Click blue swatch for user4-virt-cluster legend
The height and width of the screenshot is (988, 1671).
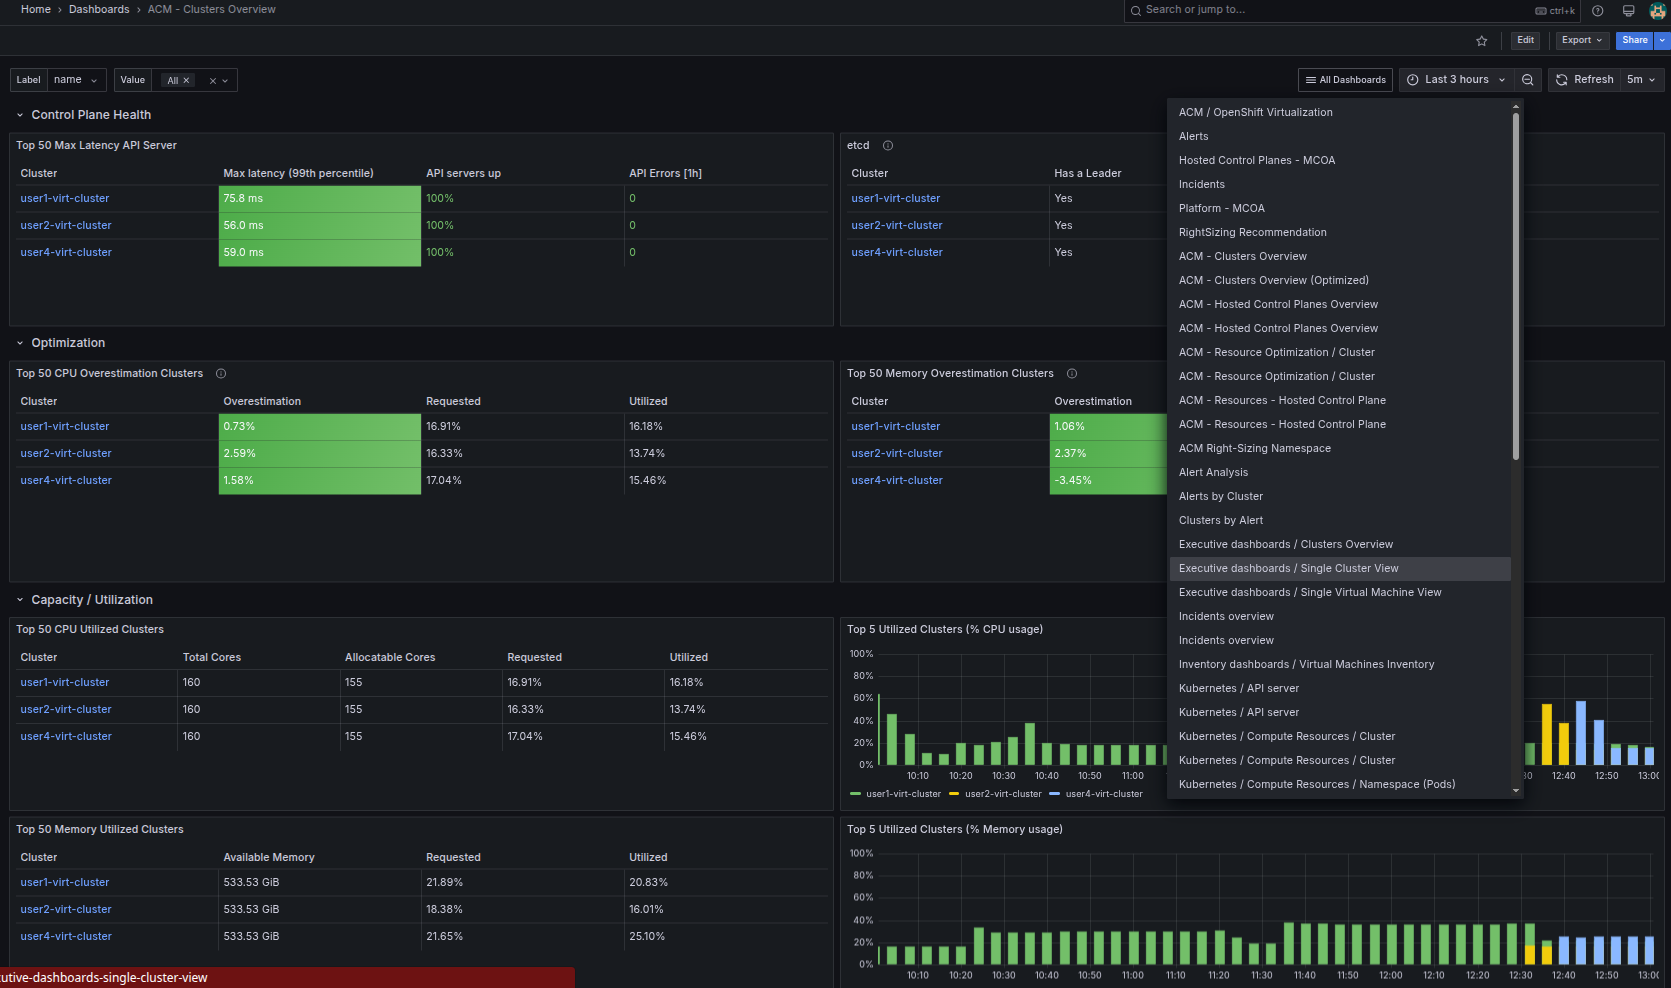point(1054,794)
